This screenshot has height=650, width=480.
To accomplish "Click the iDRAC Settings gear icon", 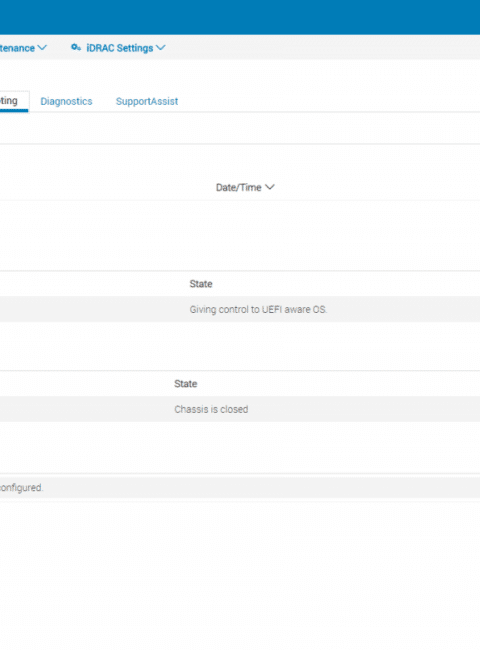I will point(76,48).
